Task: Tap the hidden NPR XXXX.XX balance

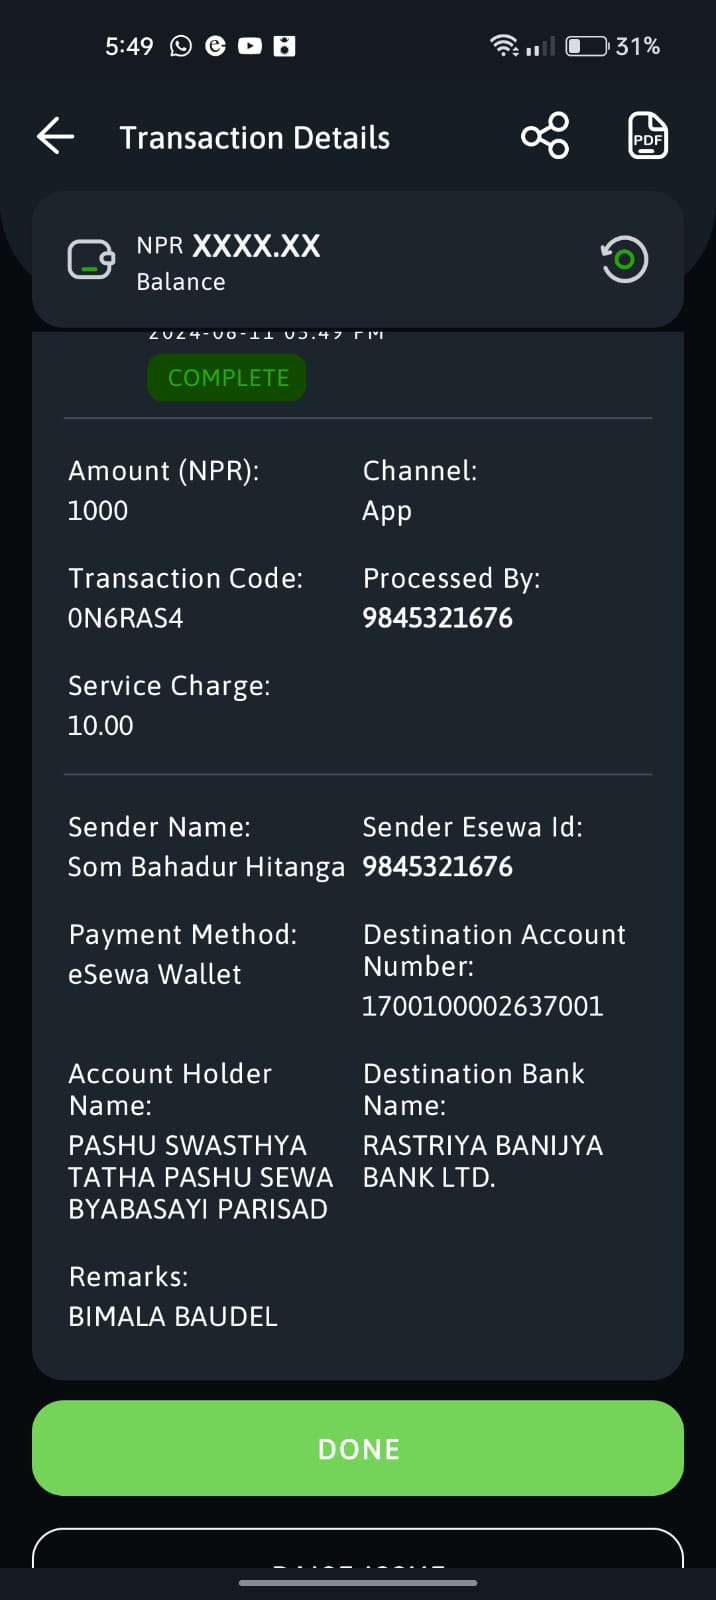Action: pos(228,246)
